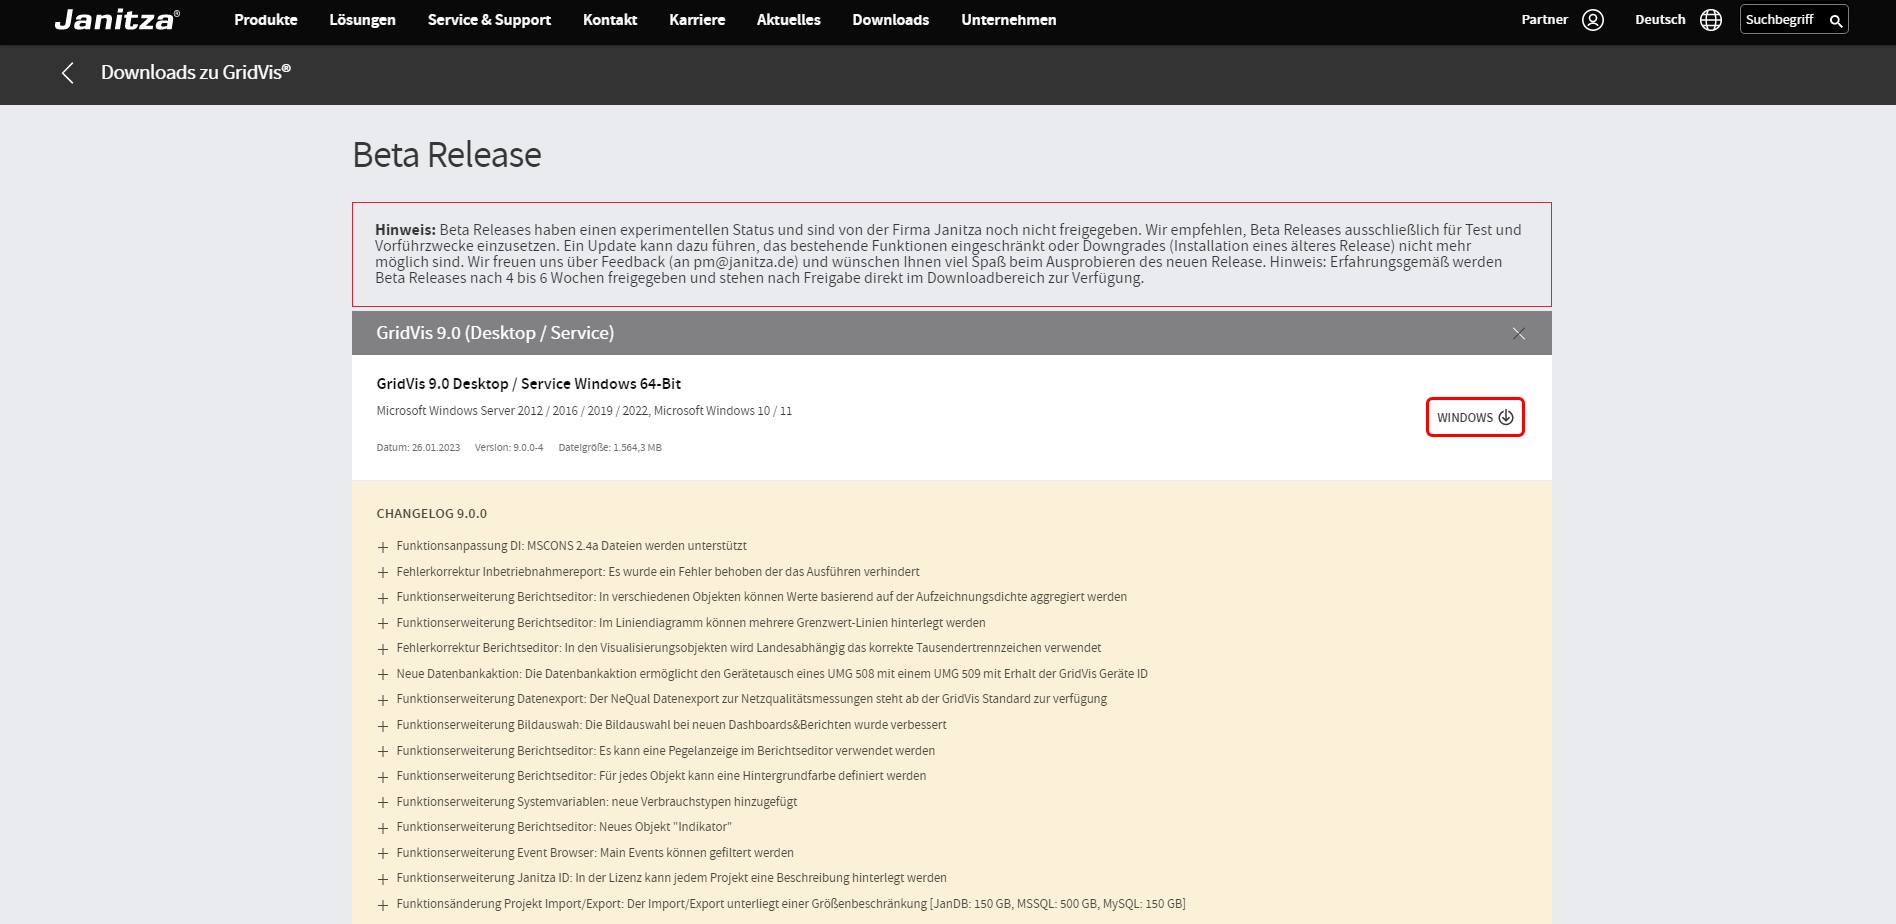Click the Pegelanzeige im Berichtseditor changelog text
This screenshot has height=924, width=1896.
coord(666,751)
